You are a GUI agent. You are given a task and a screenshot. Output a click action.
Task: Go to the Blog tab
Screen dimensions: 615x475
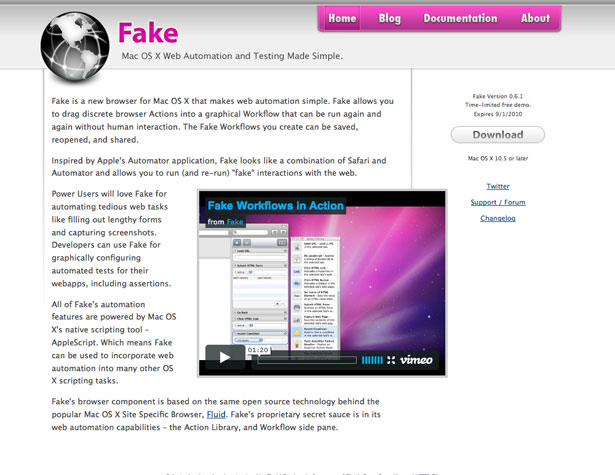tap(389, 18)
